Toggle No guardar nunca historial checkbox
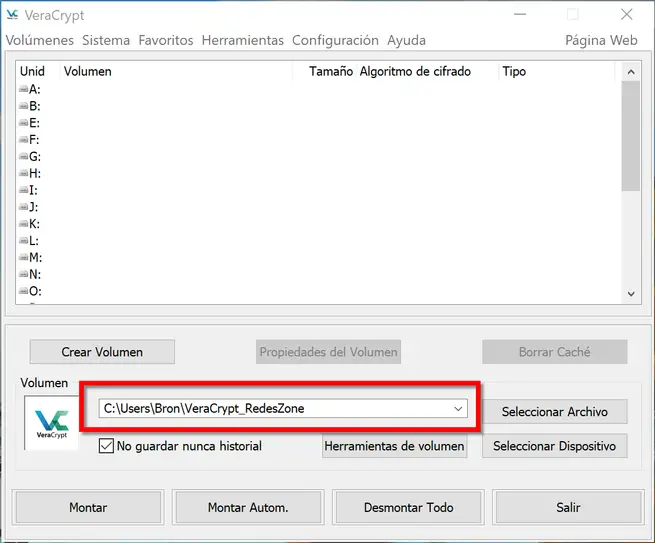 click(x=106, y=446)
